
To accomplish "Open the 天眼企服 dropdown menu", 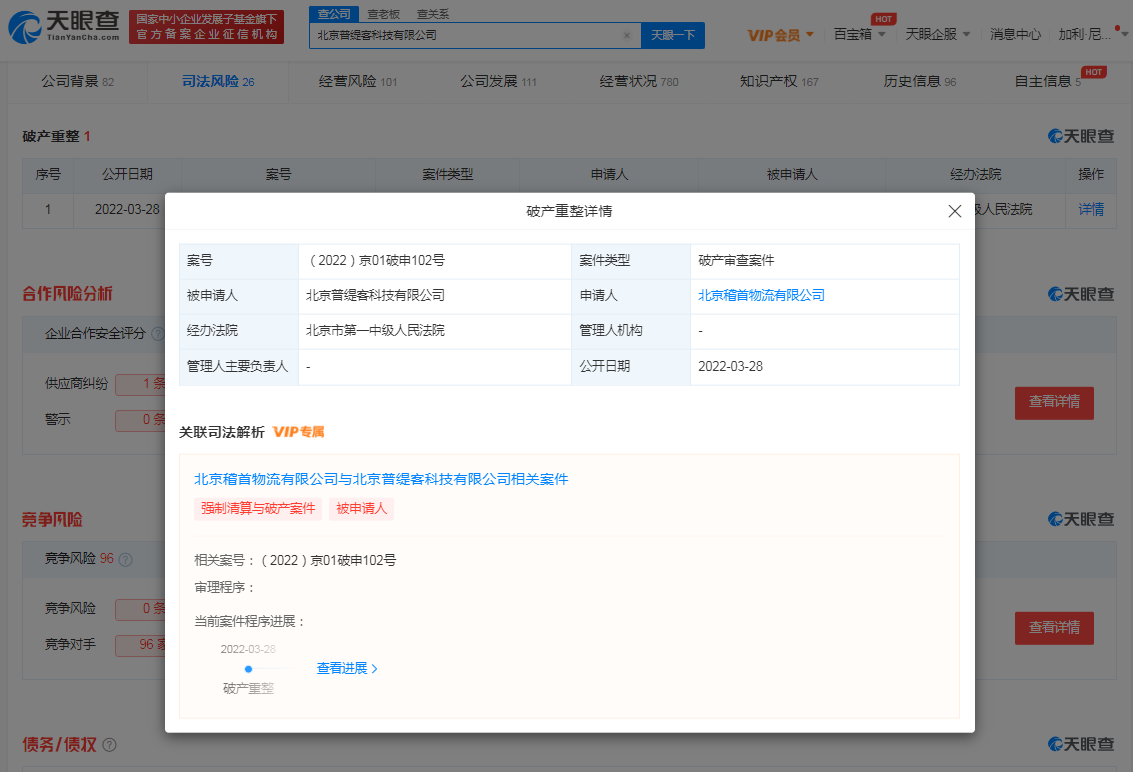I will (x=938, y=35).
